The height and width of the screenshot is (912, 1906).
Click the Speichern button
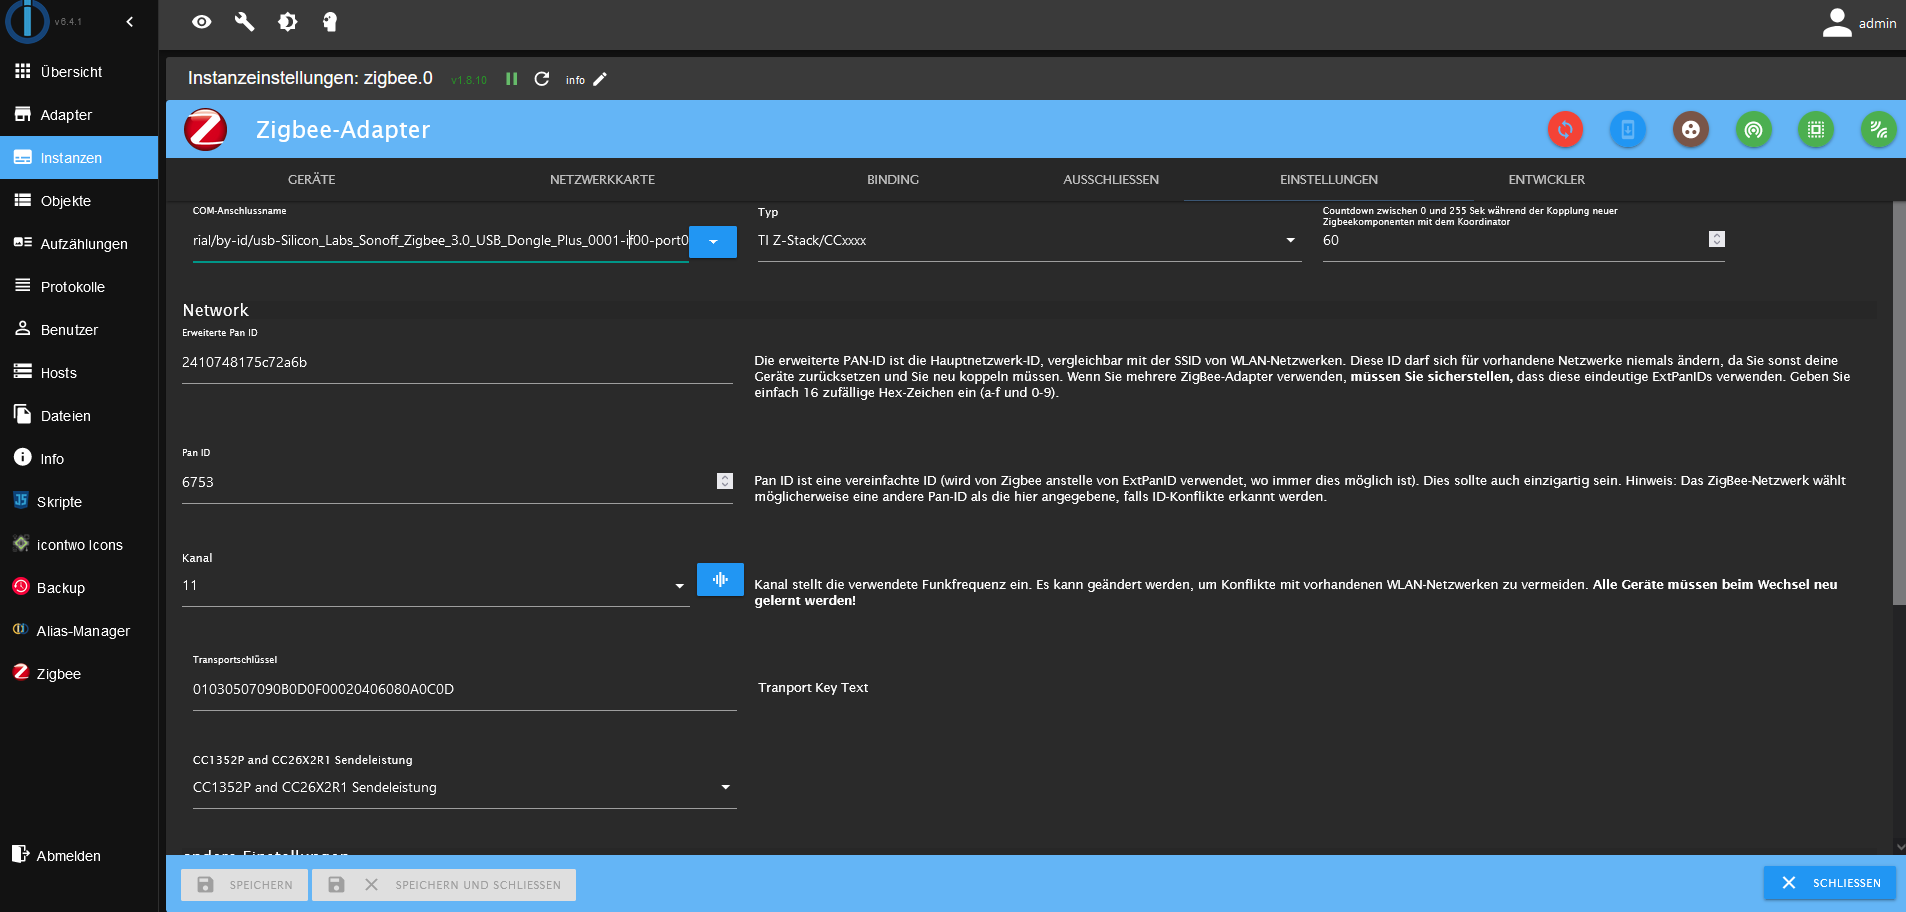[x=244, y=885]
